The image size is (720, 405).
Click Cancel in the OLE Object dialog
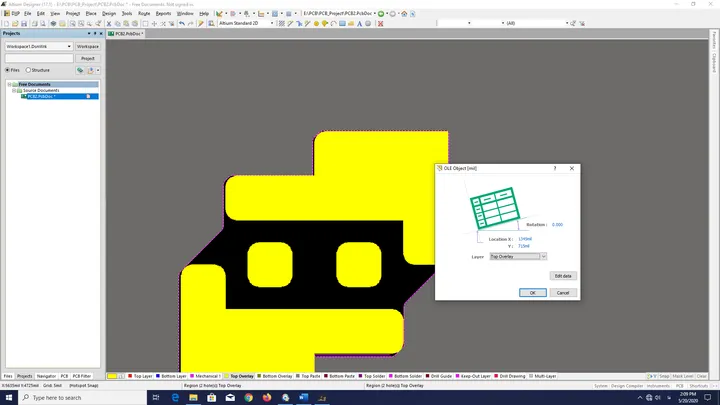point(563,293)
